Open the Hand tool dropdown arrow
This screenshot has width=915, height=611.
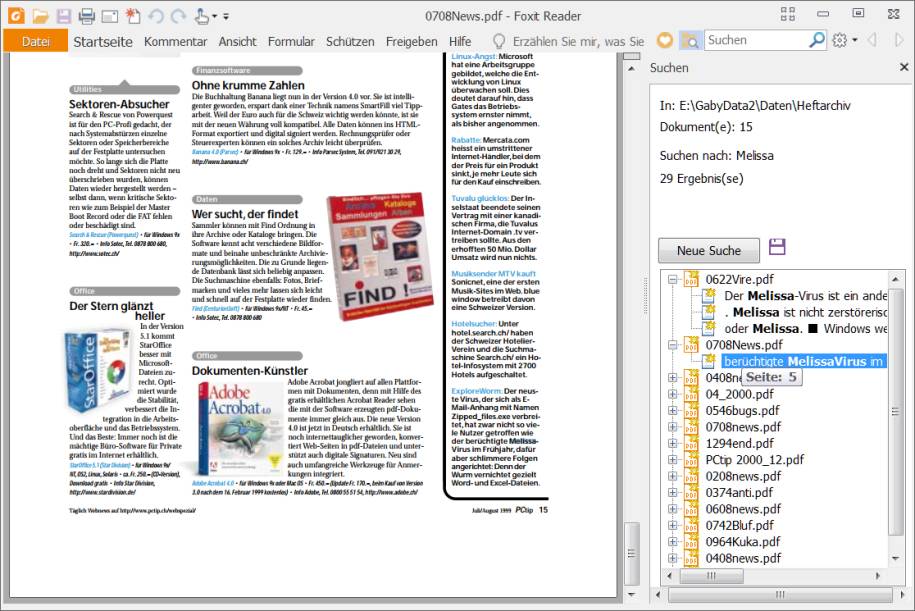(x=217, y=16)
